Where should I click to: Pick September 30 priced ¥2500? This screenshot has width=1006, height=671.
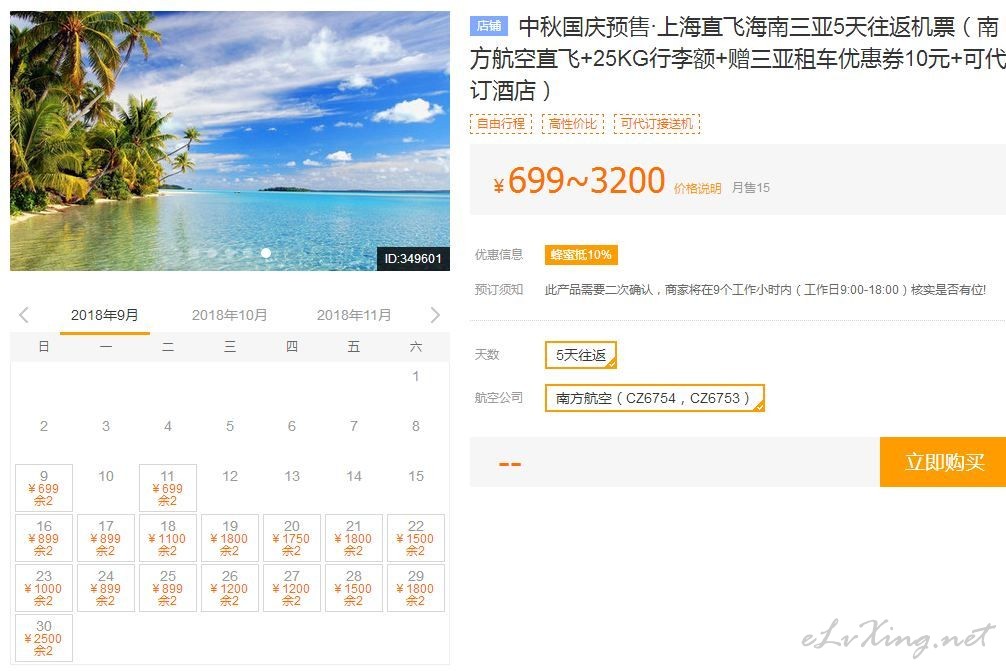44,638
